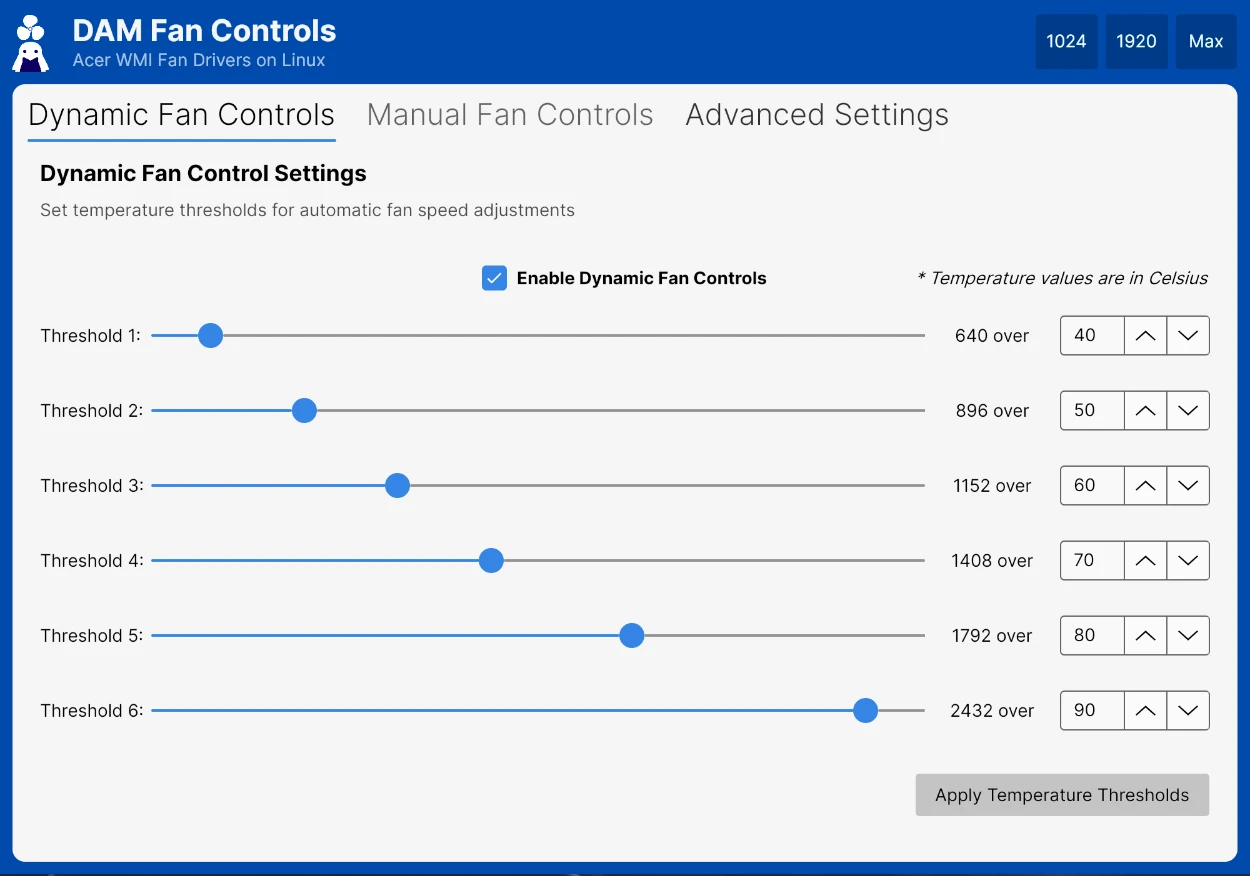Click 'Dynamic Fan Control Settings' heading

pyautogui.click(x=203, y=173)
